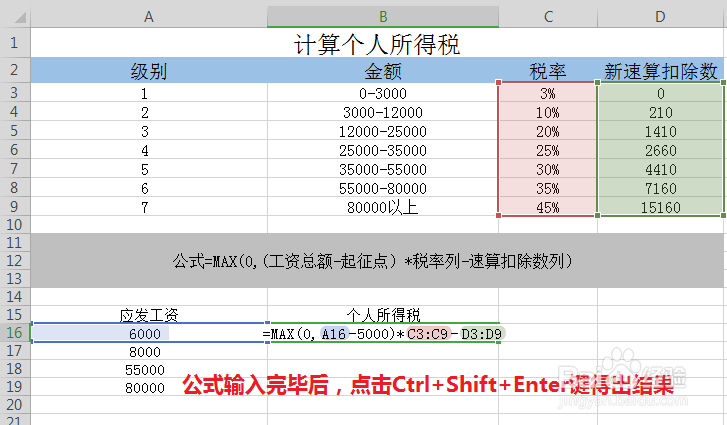Select column D header
The image size is (727, 425).
pos(660,17)
